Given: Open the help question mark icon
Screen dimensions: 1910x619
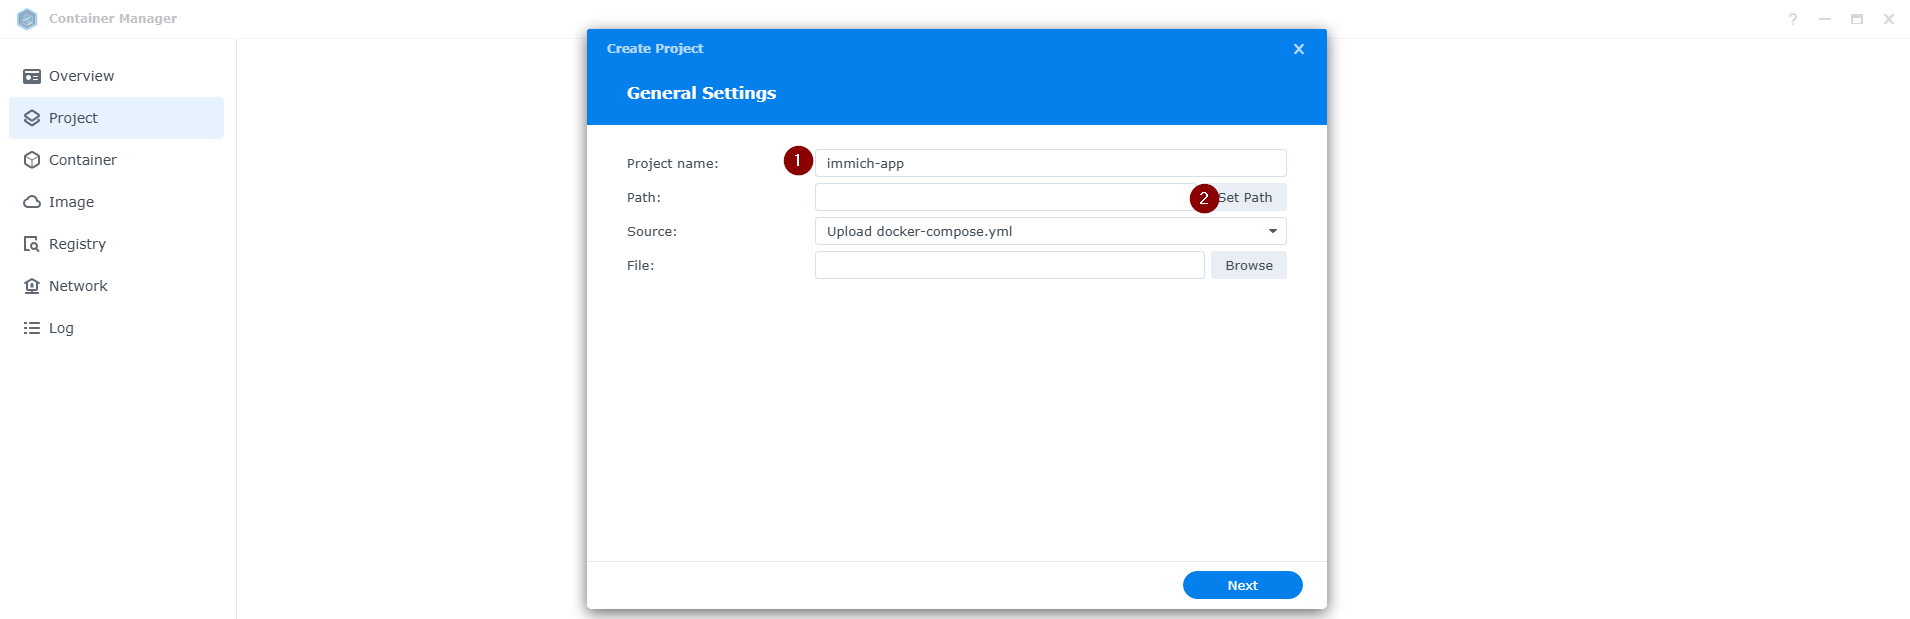Looking at the screenshot, I should click(1793, 19).
